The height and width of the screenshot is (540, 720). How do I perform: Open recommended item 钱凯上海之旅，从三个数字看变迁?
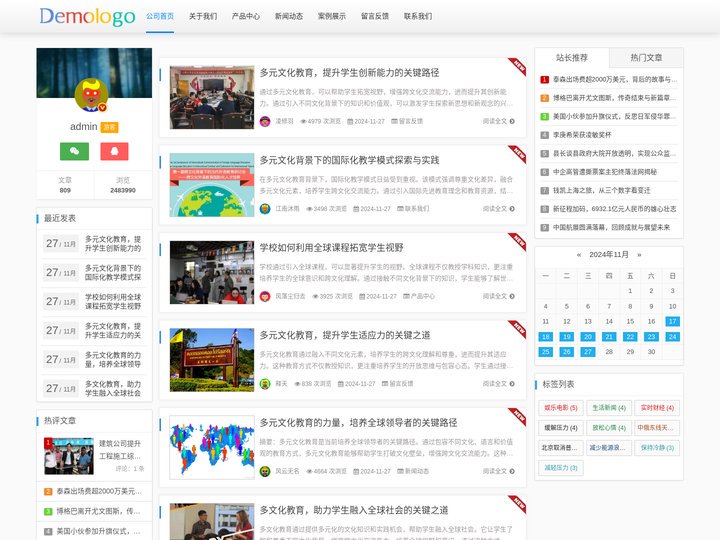click(x=602, y=190)
